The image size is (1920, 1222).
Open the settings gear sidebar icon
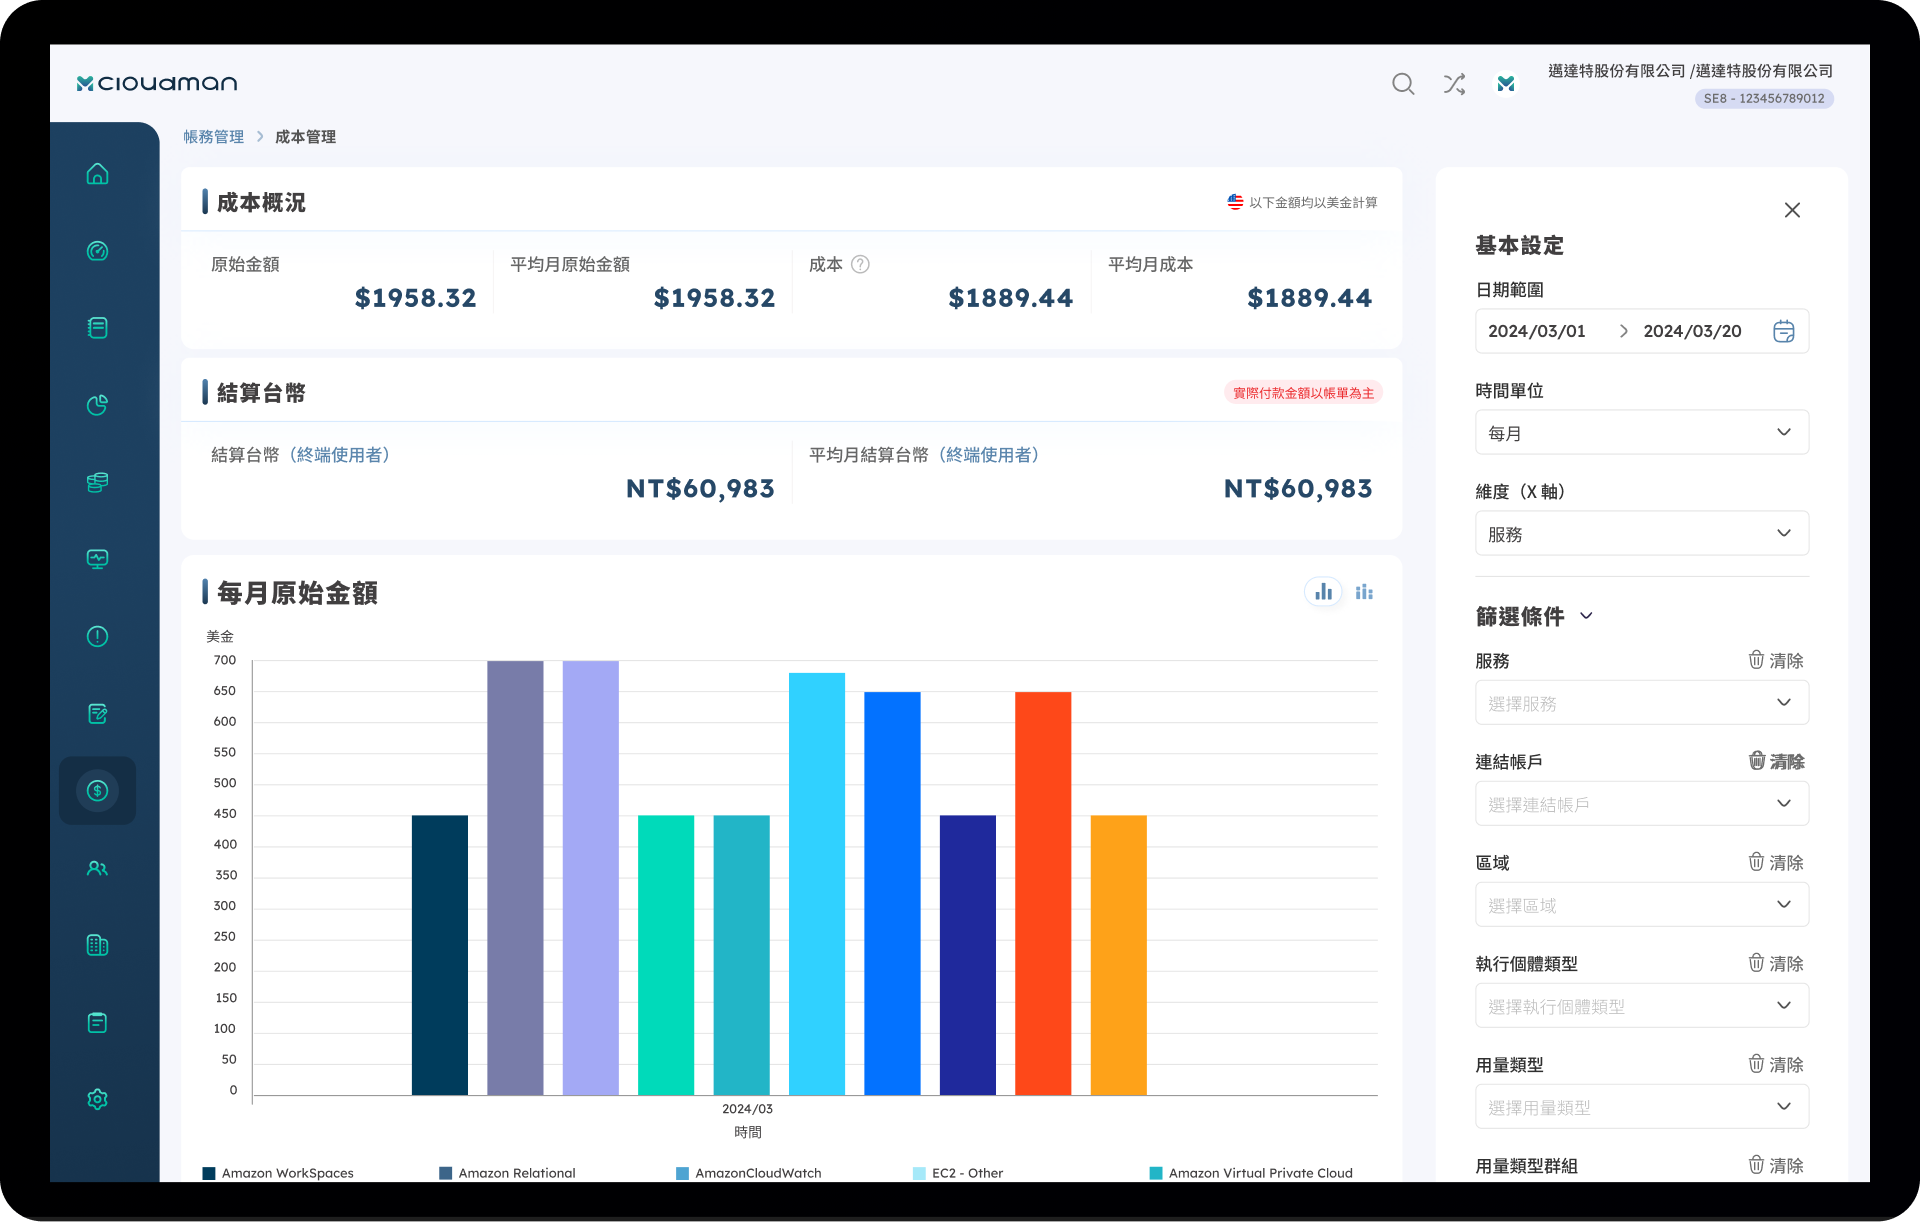[97, 1099]
